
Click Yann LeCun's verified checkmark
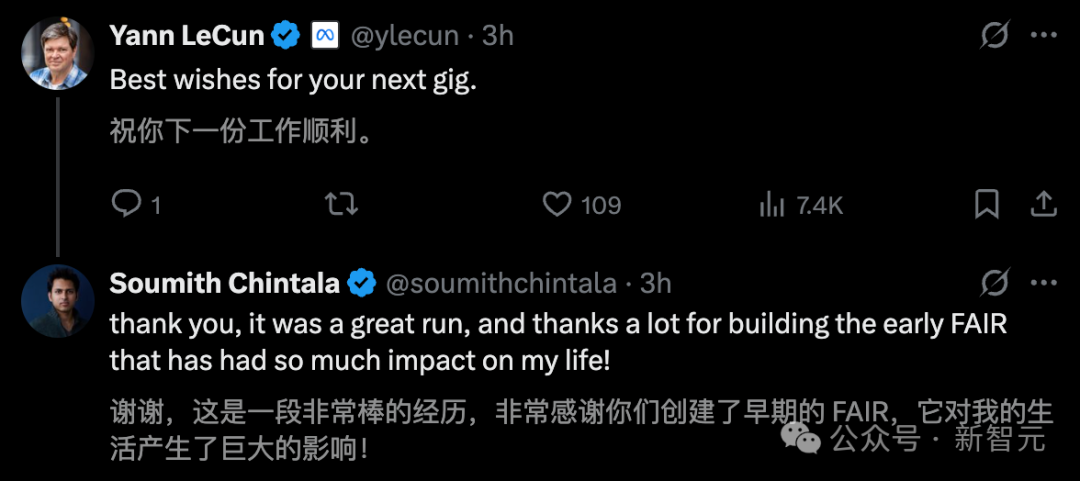click(x=287, y=36)
